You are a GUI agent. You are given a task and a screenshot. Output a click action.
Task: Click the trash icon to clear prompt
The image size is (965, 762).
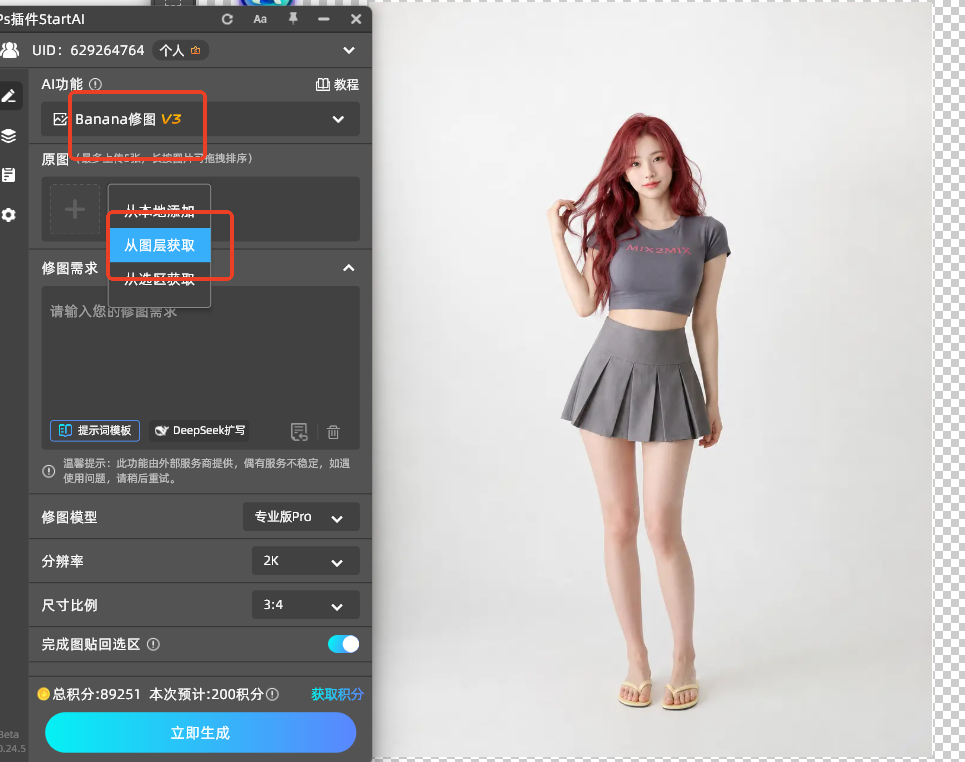click(334, 432)
